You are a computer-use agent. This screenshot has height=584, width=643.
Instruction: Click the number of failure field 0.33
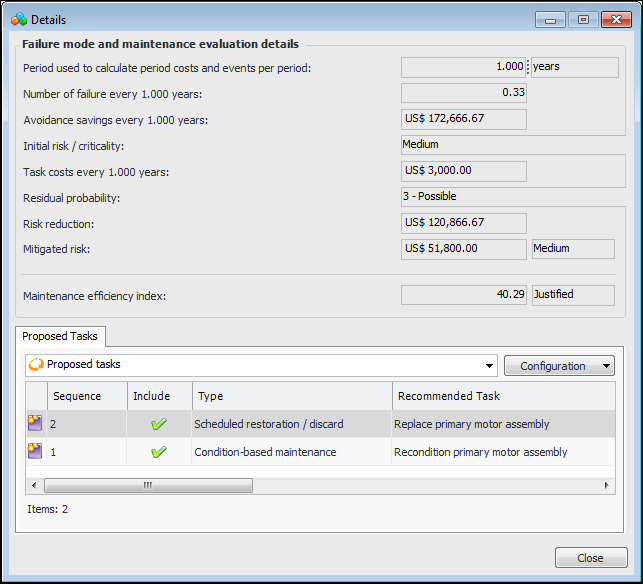[464, 93]
